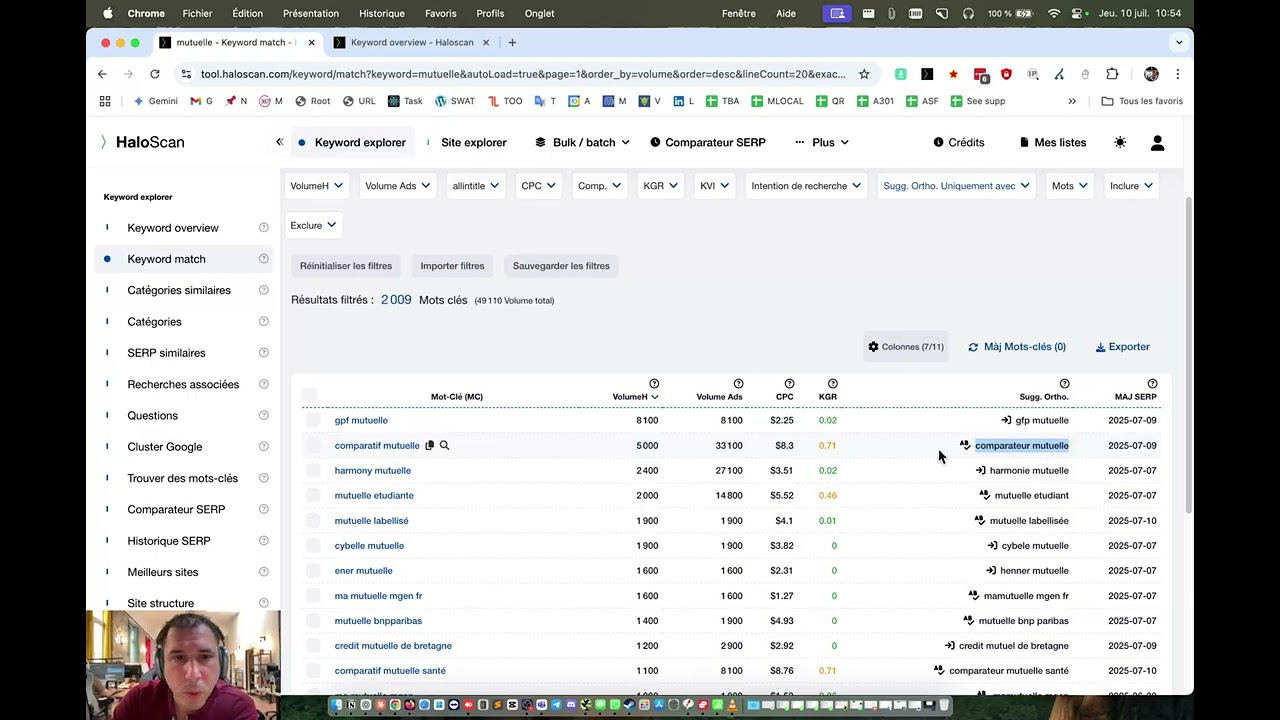Check the row box for ma mutuelle mgen fr

313,595
